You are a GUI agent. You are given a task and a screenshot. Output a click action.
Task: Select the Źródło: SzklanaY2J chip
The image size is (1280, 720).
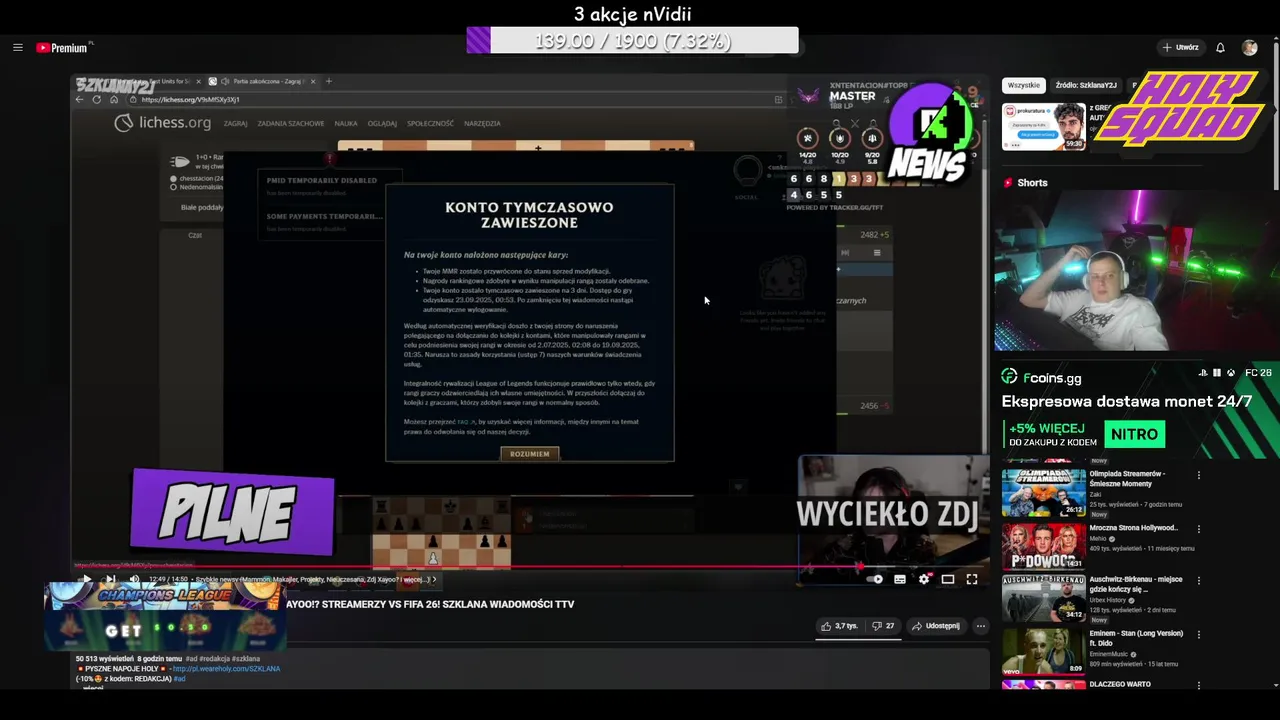1086,86
